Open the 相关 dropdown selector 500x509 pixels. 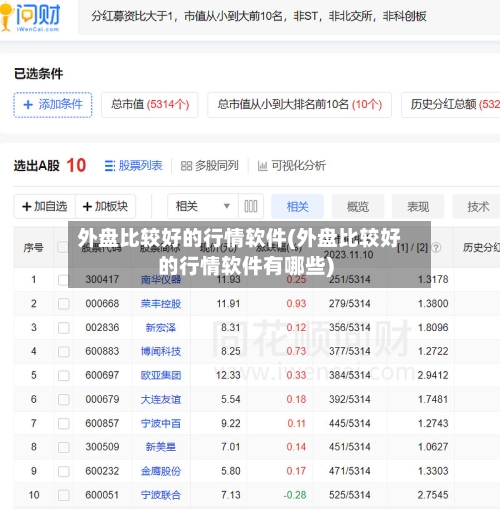203,206
